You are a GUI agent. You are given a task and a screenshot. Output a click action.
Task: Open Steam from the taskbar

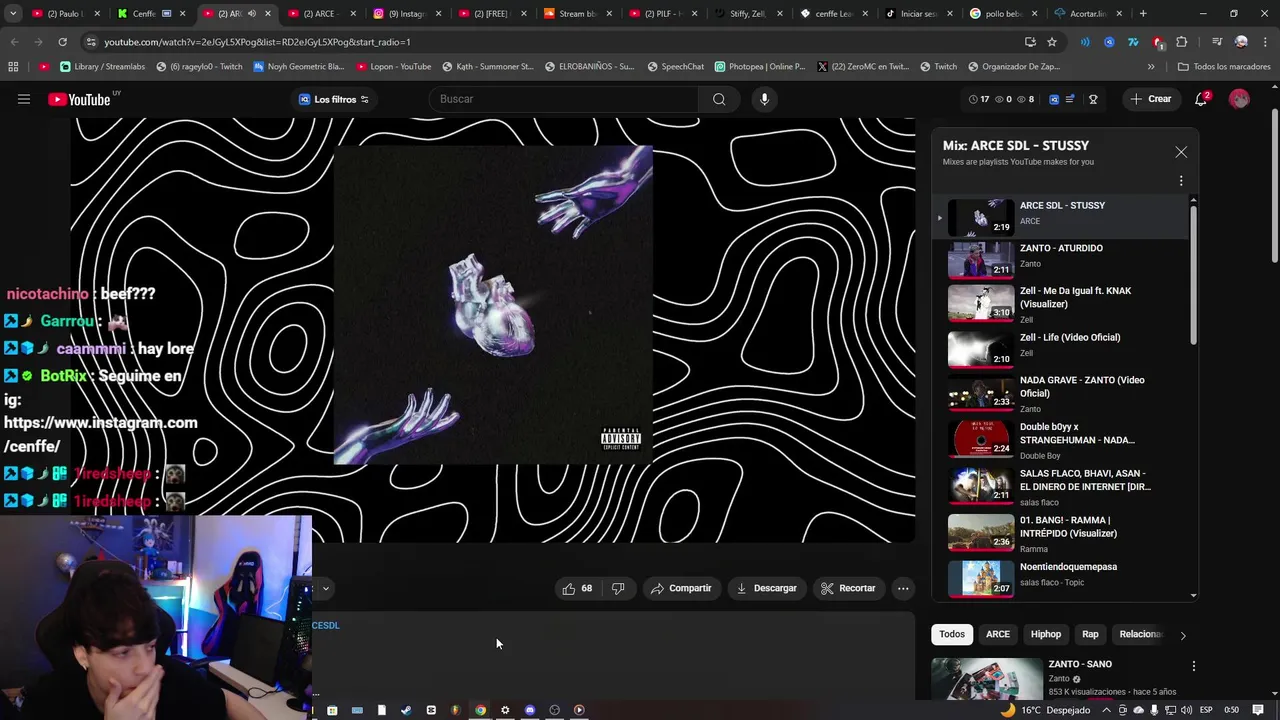(x=406, y=710)
